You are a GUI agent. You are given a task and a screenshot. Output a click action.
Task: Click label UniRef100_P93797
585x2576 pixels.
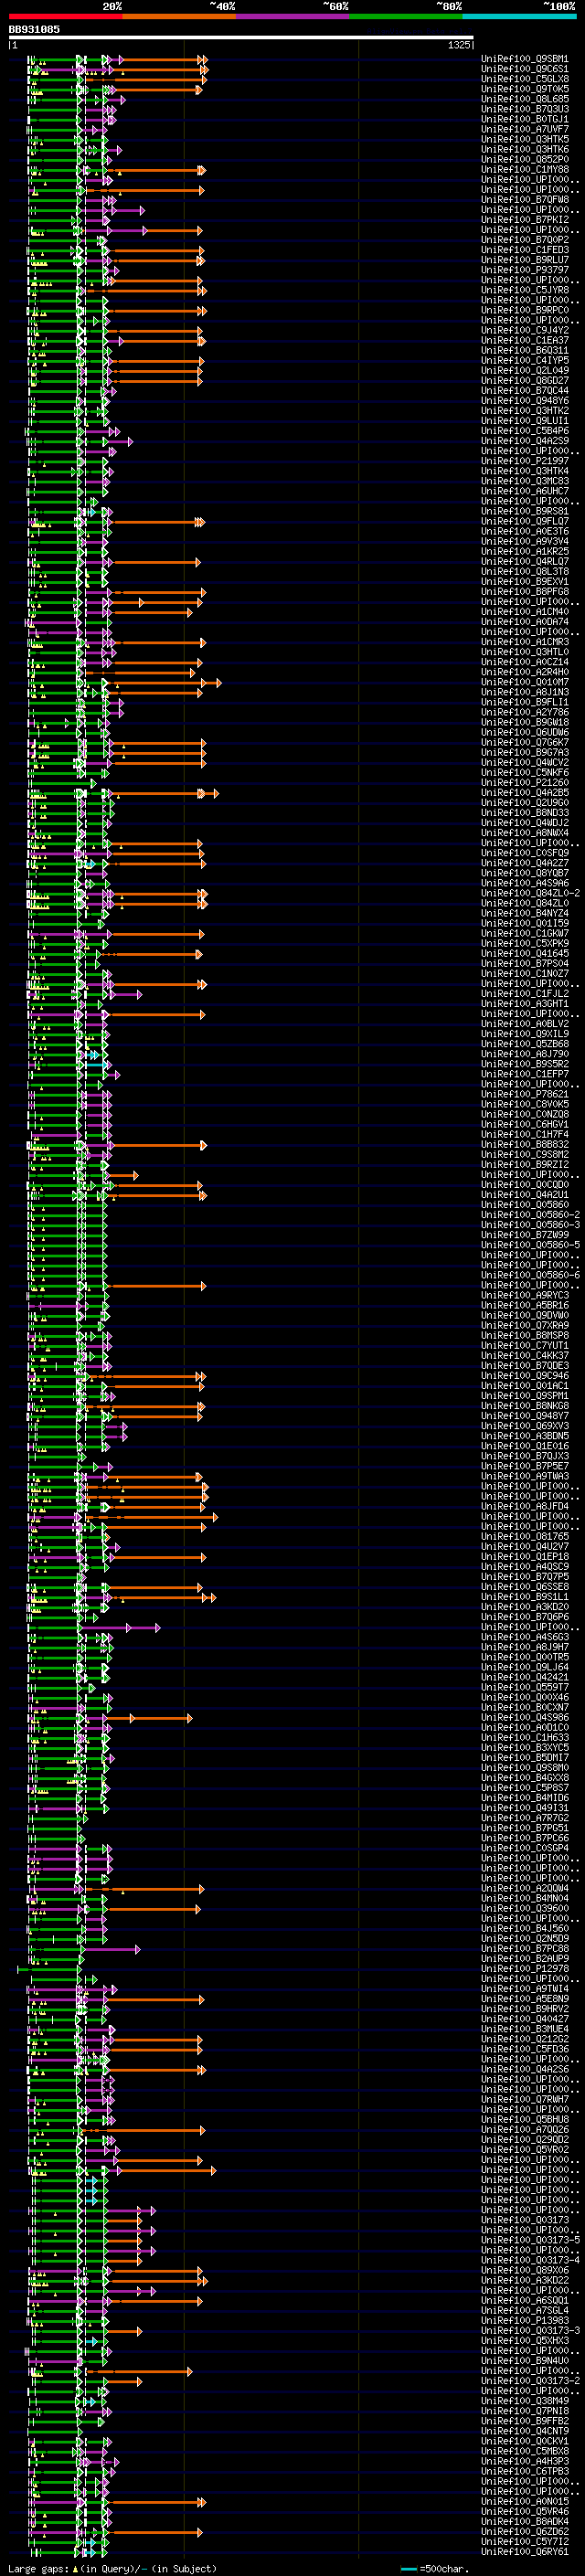click(x=525, y=270)
